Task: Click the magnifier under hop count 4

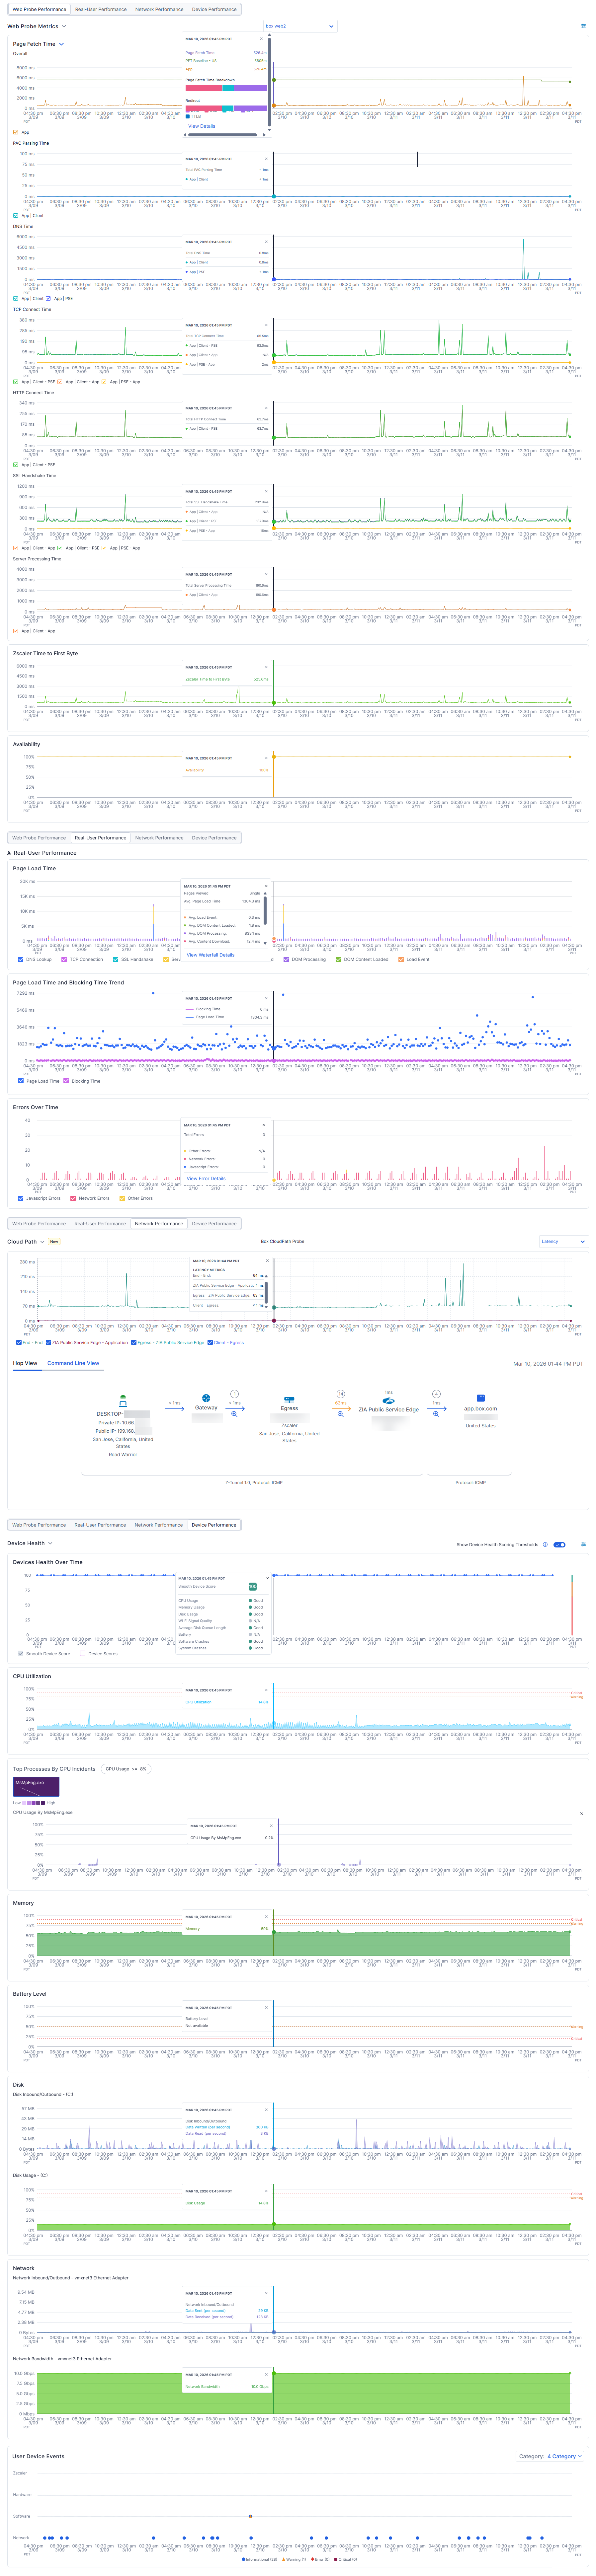Action: 436,1414
